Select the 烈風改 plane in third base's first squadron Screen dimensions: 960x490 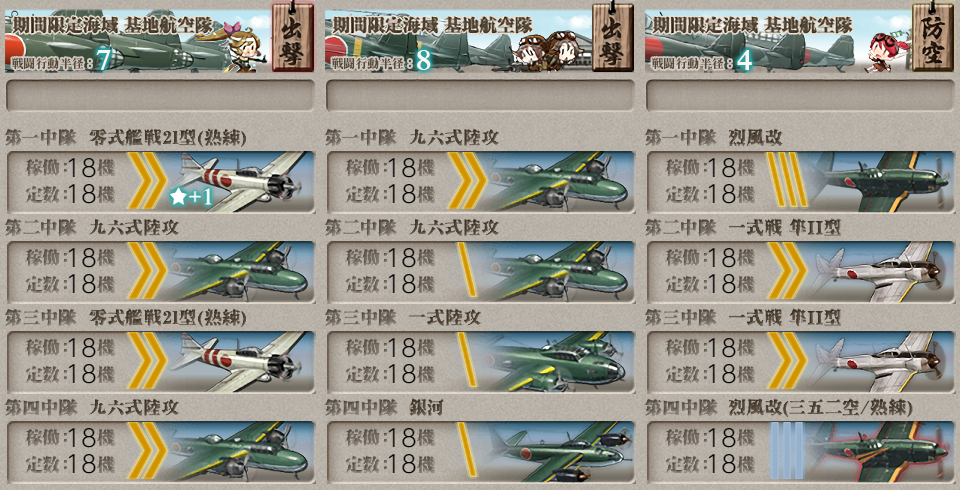[879, 182]
